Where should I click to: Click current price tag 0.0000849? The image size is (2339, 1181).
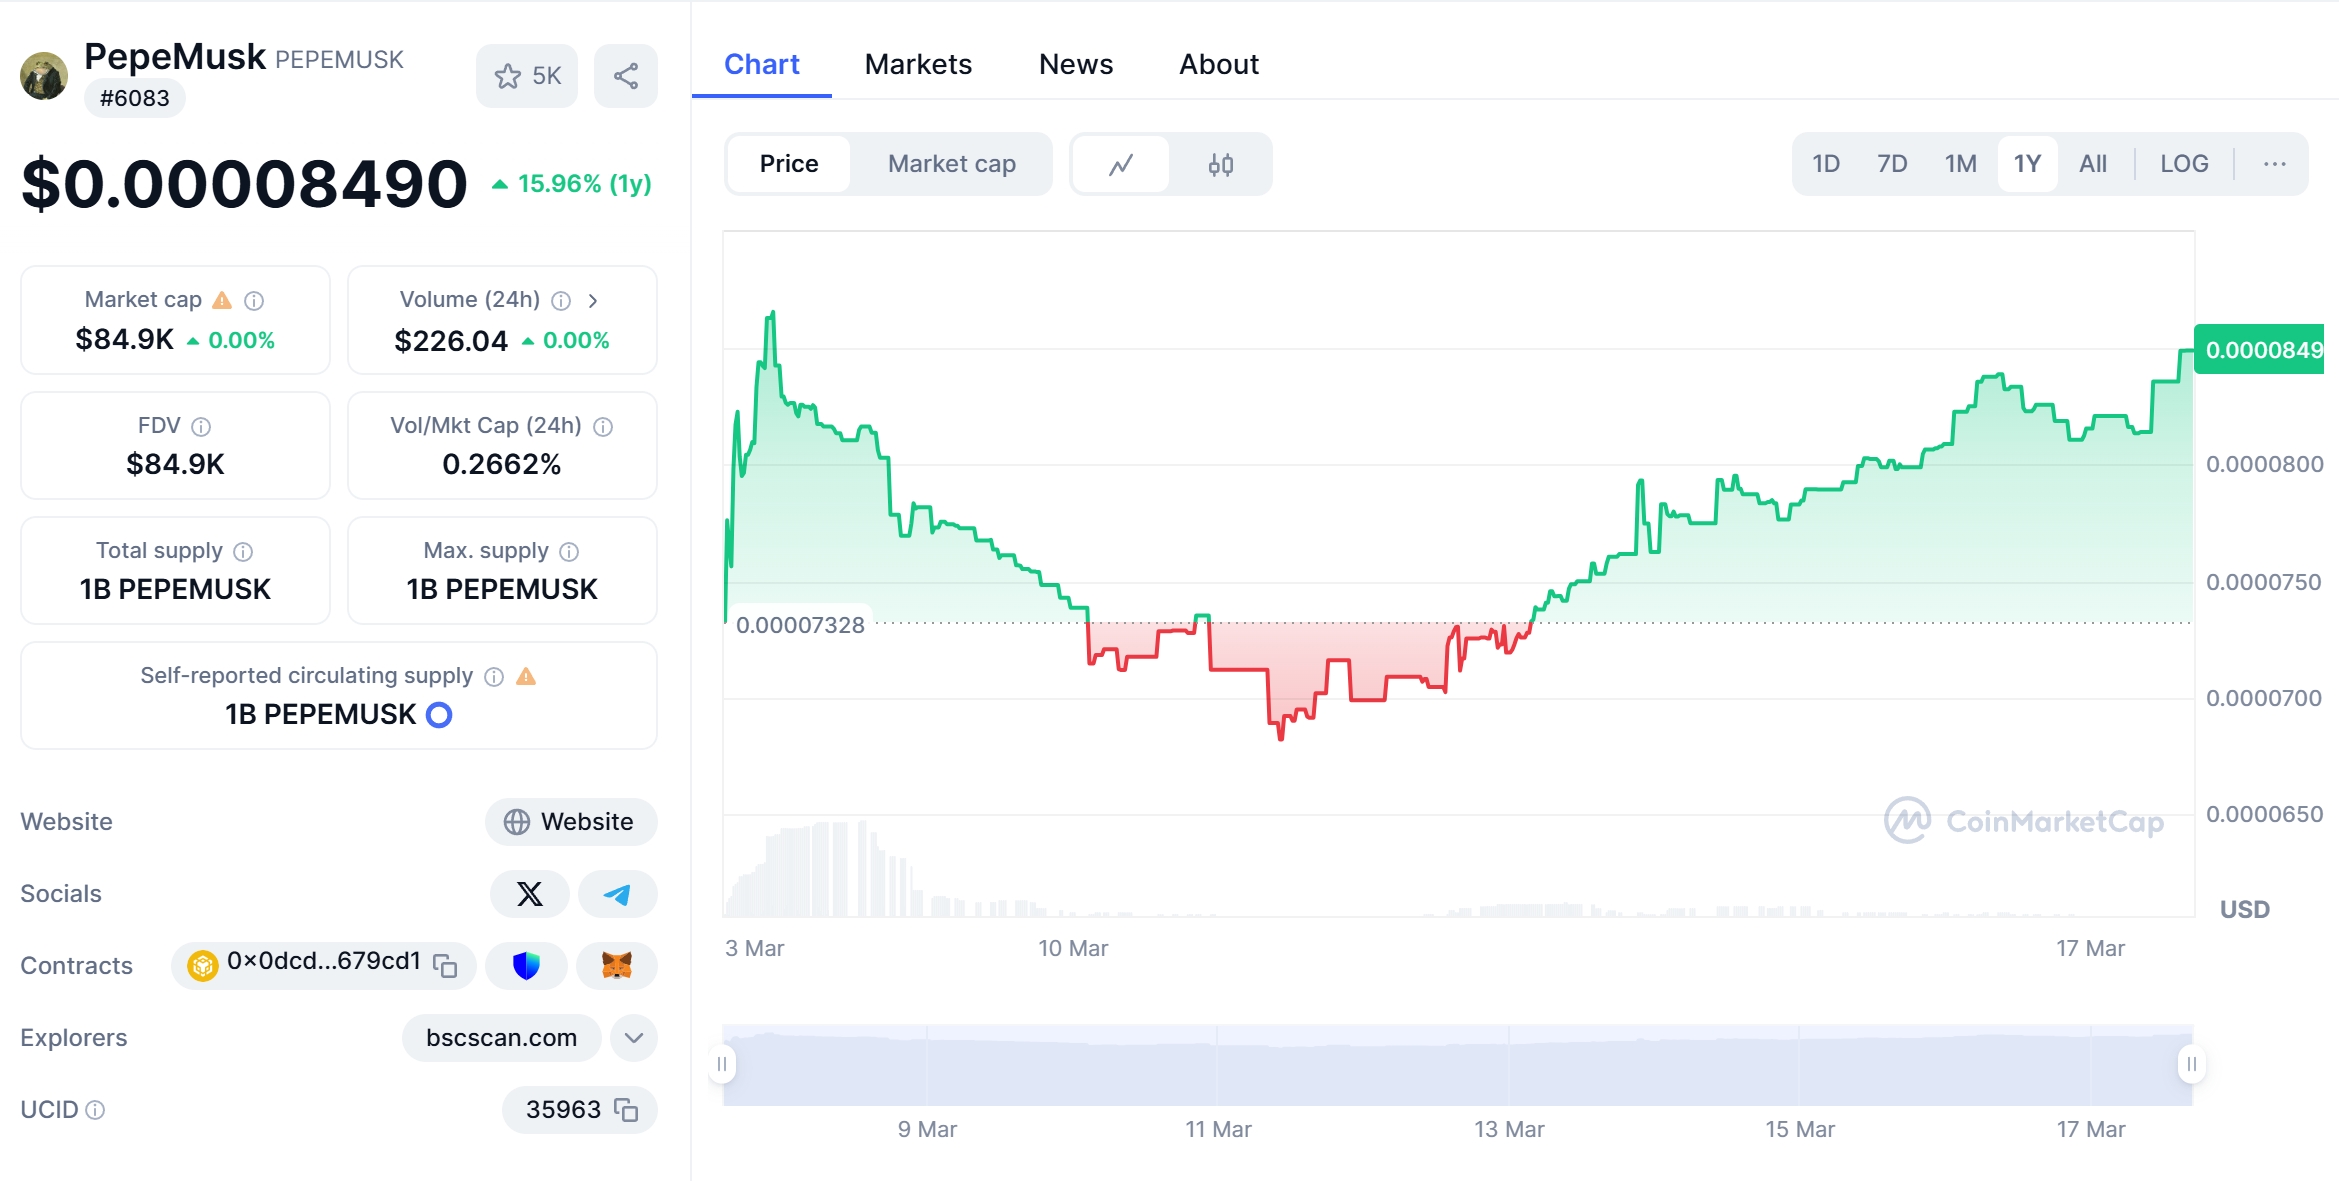tap(2260, 349)
